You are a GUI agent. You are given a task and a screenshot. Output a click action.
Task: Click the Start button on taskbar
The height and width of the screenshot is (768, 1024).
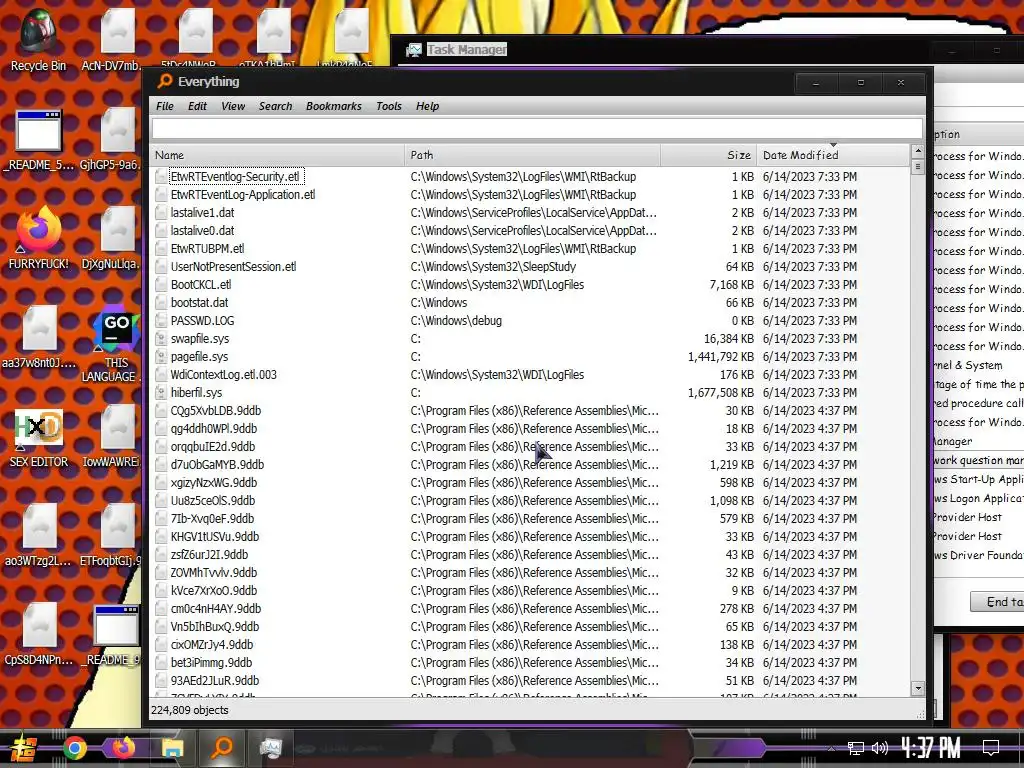coord(23,748)
